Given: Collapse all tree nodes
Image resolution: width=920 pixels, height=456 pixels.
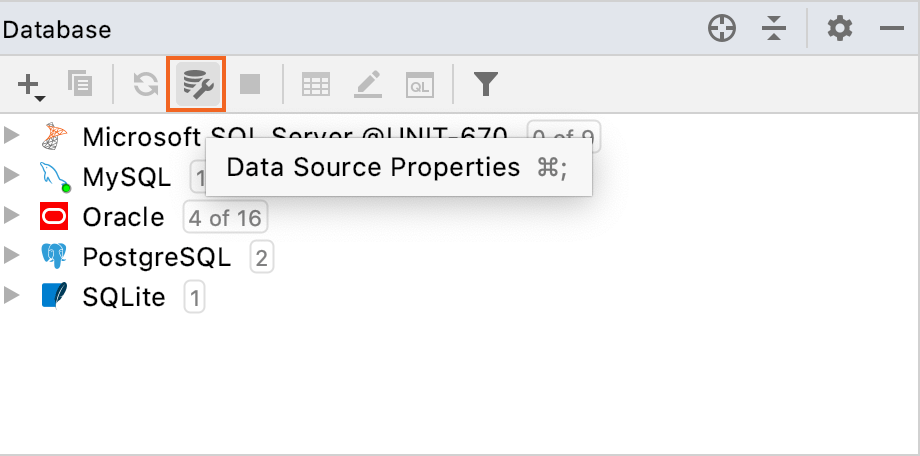Looking at the screenshot, I should coord(774,29).
